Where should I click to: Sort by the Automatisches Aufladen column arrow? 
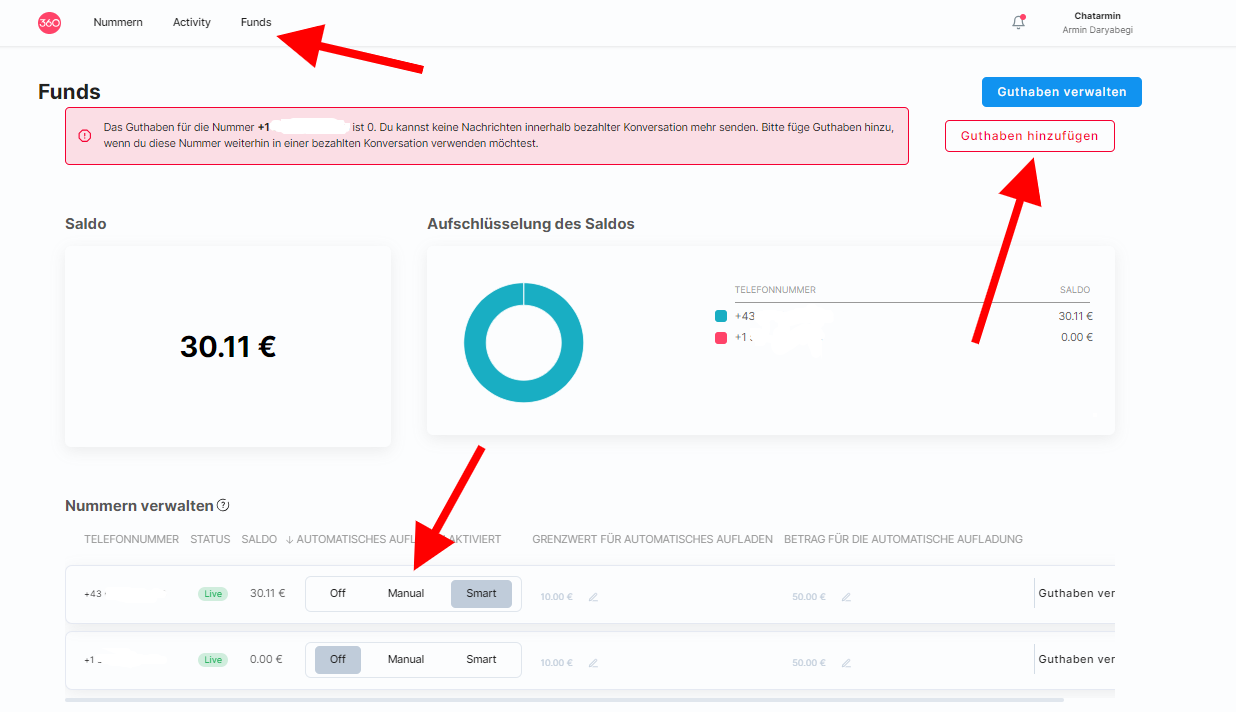click(x=290, y=540)
